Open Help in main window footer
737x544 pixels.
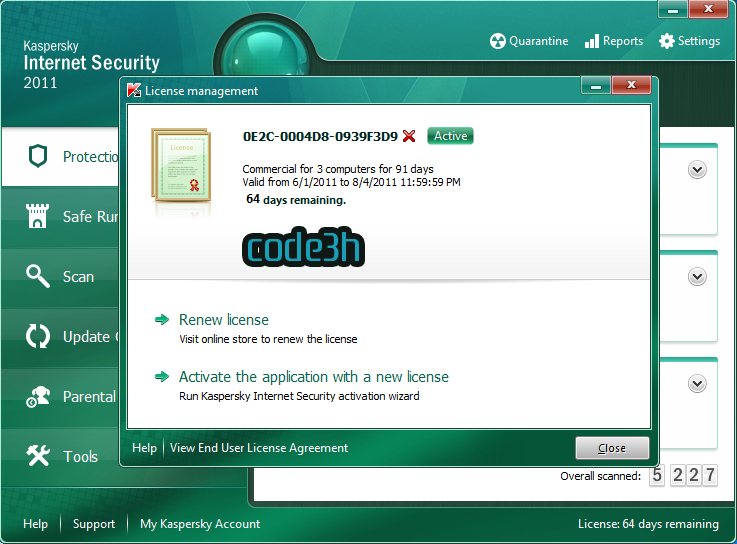[x=35, y=524]
